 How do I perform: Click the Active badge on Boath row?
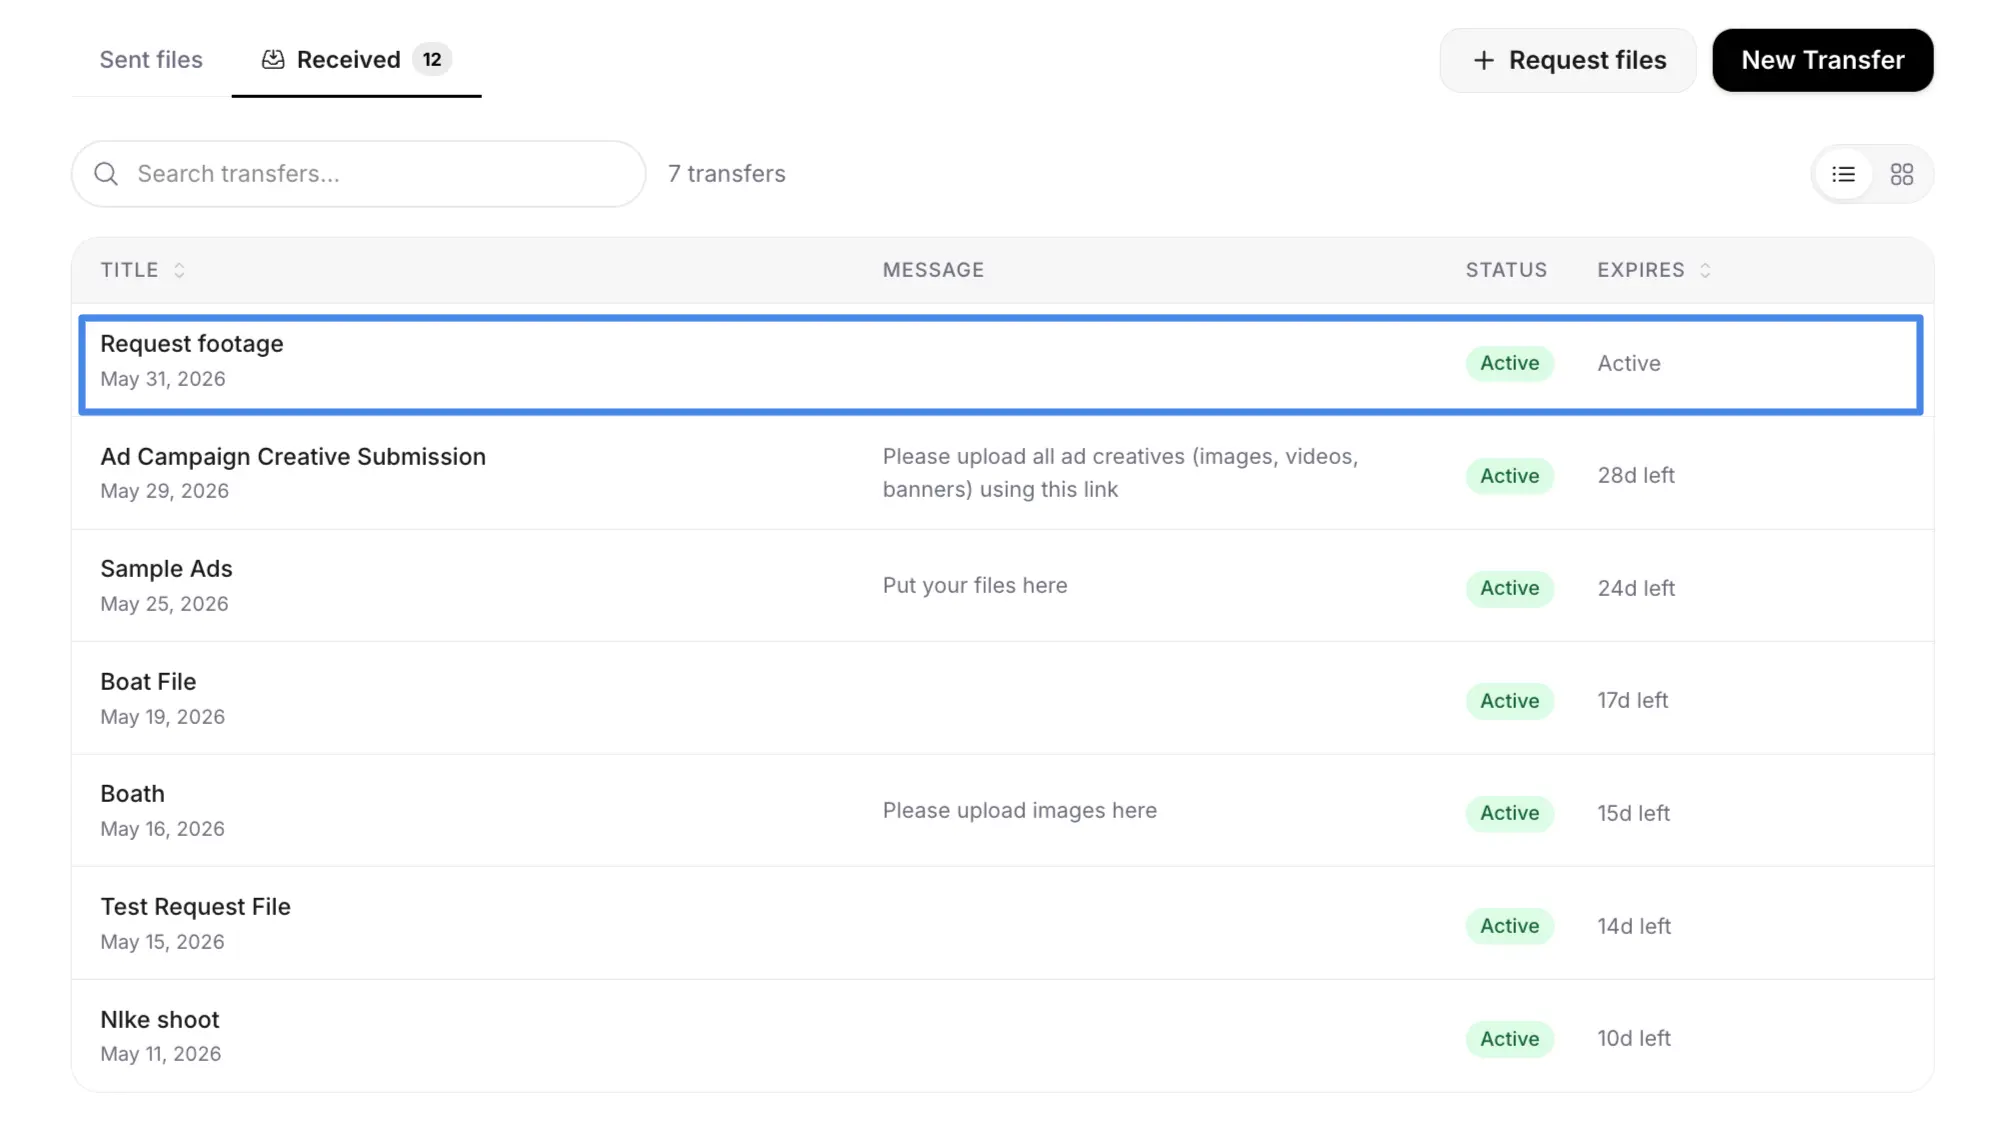point(1509,813)
